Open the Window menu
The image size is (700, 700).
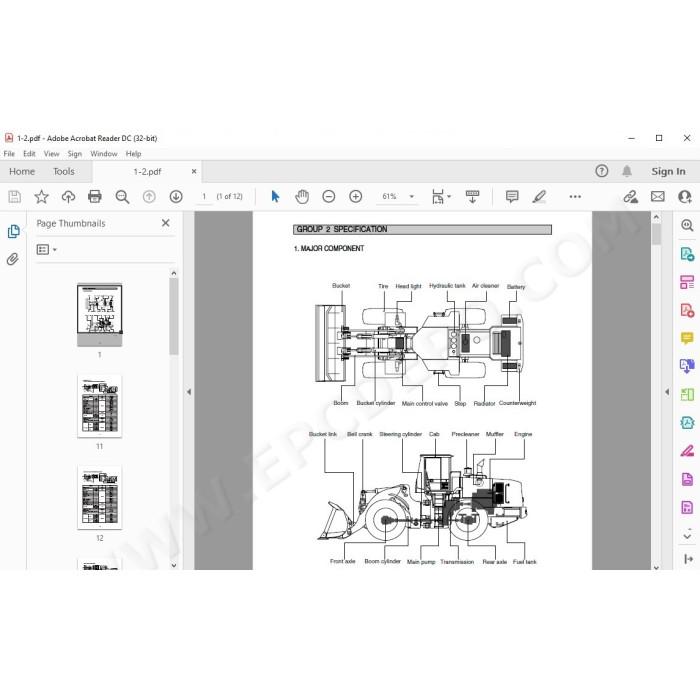point(104,154)
